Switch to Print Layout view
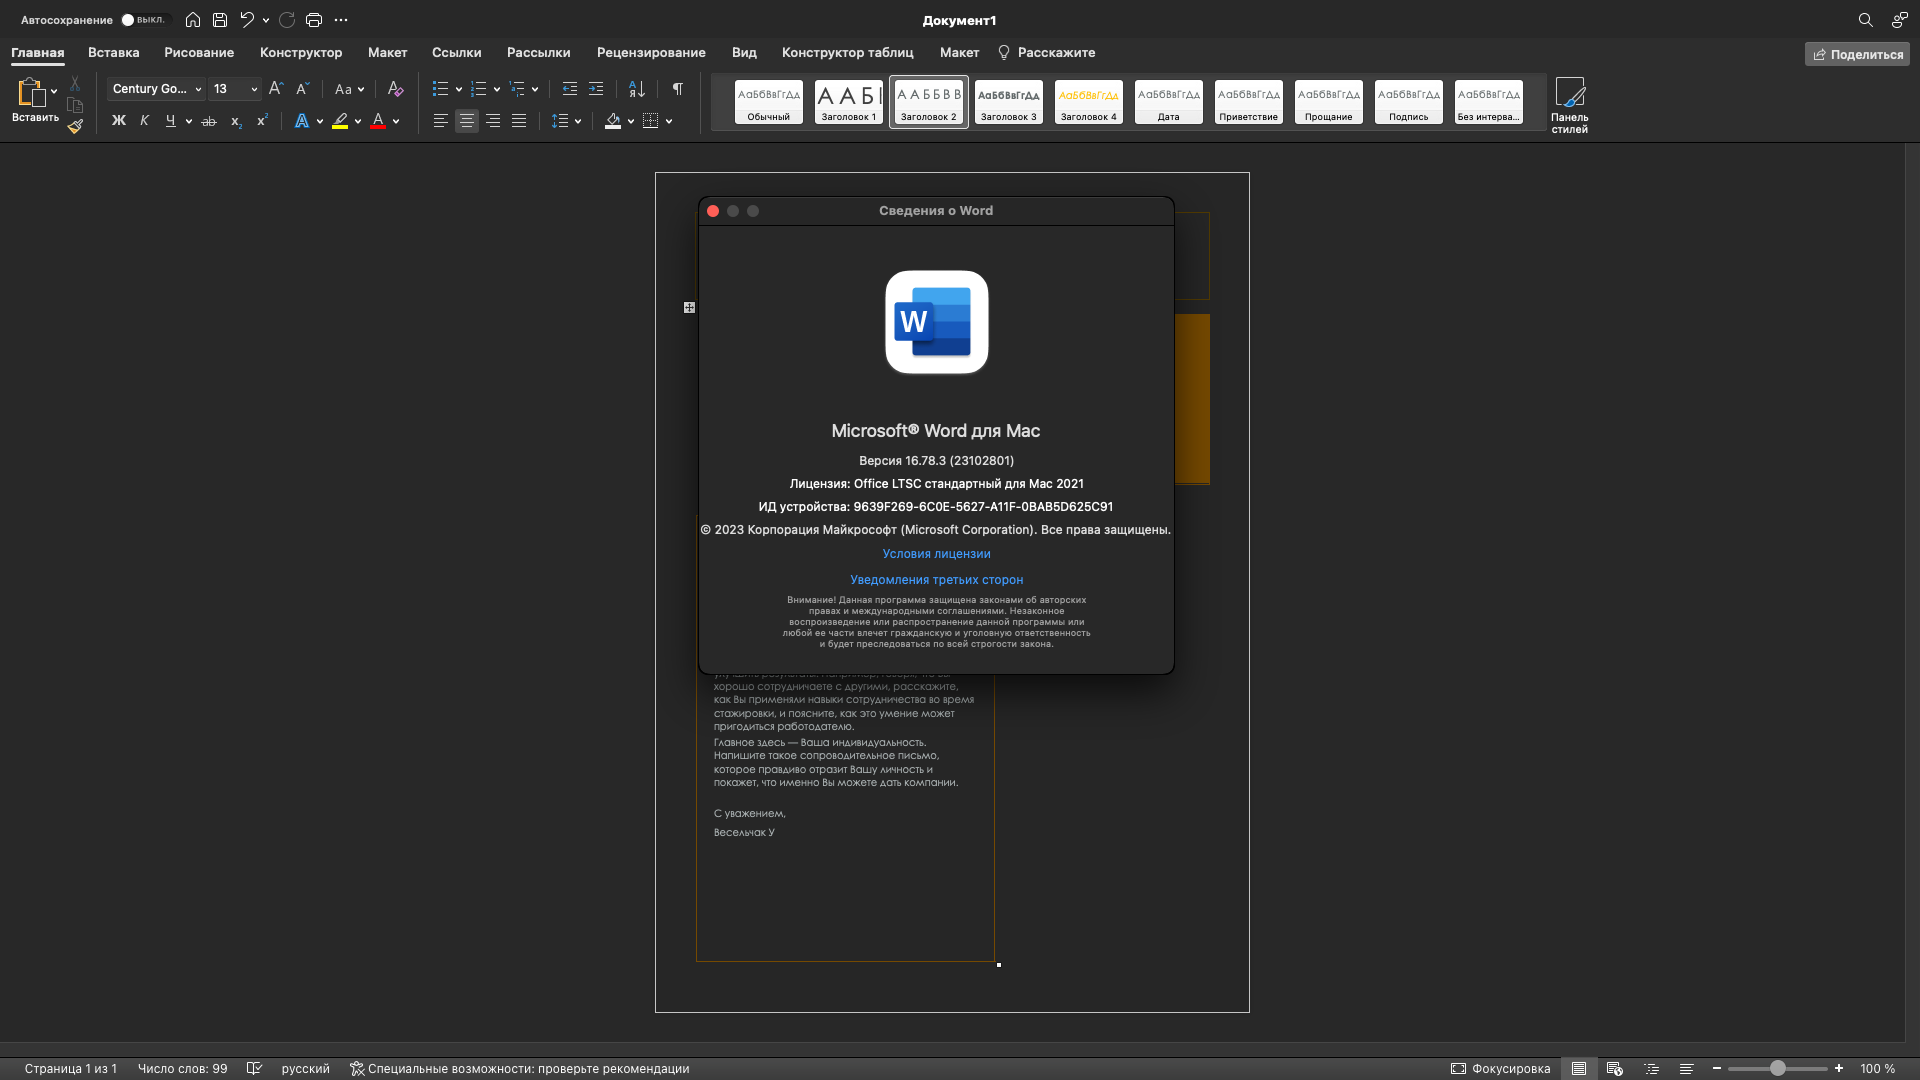Screen dimensions: 1920x1080 [1579, 1068]
